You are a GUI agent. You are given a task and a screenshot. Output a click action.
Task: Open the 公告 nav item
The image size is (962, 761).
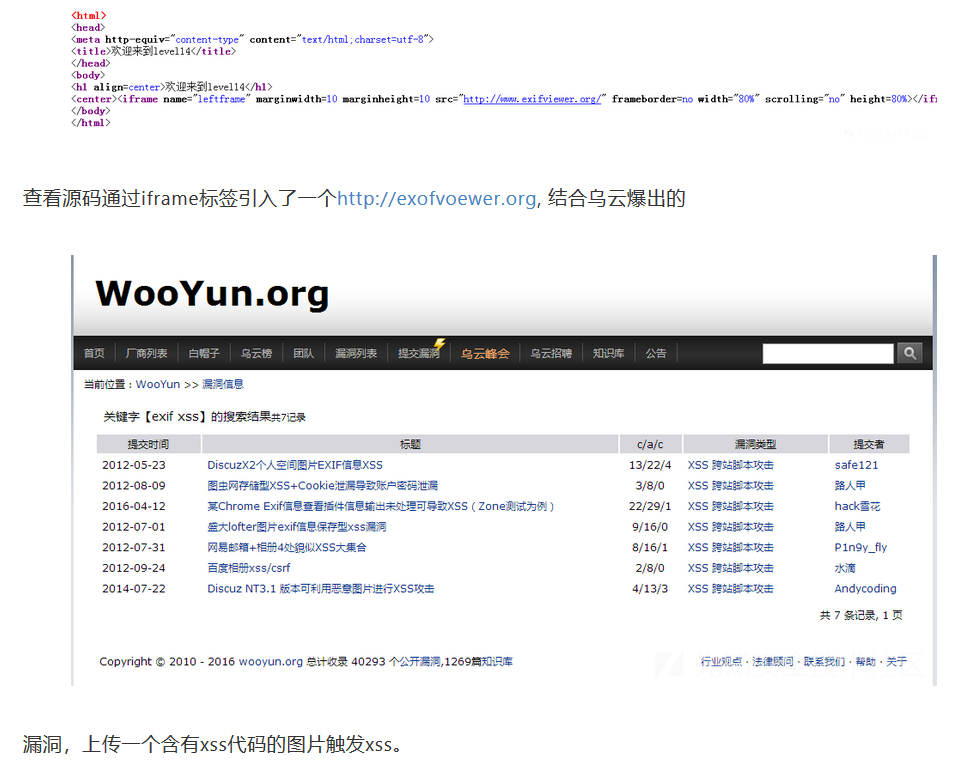[655, 353]
